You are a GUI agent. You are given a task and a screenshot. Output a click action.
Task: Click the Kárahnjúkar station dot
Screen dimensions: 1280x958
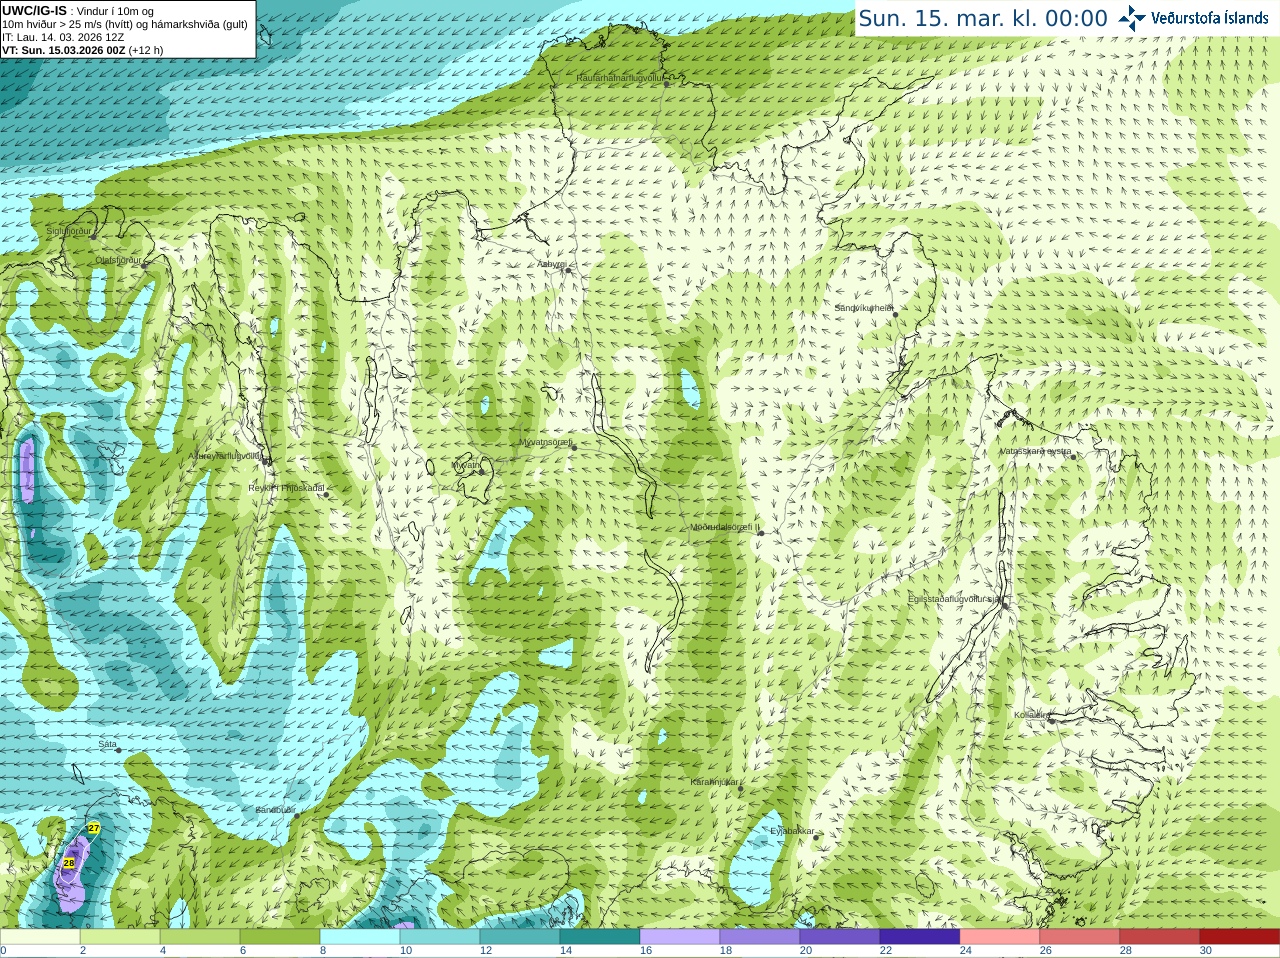[x=741, y=789]
